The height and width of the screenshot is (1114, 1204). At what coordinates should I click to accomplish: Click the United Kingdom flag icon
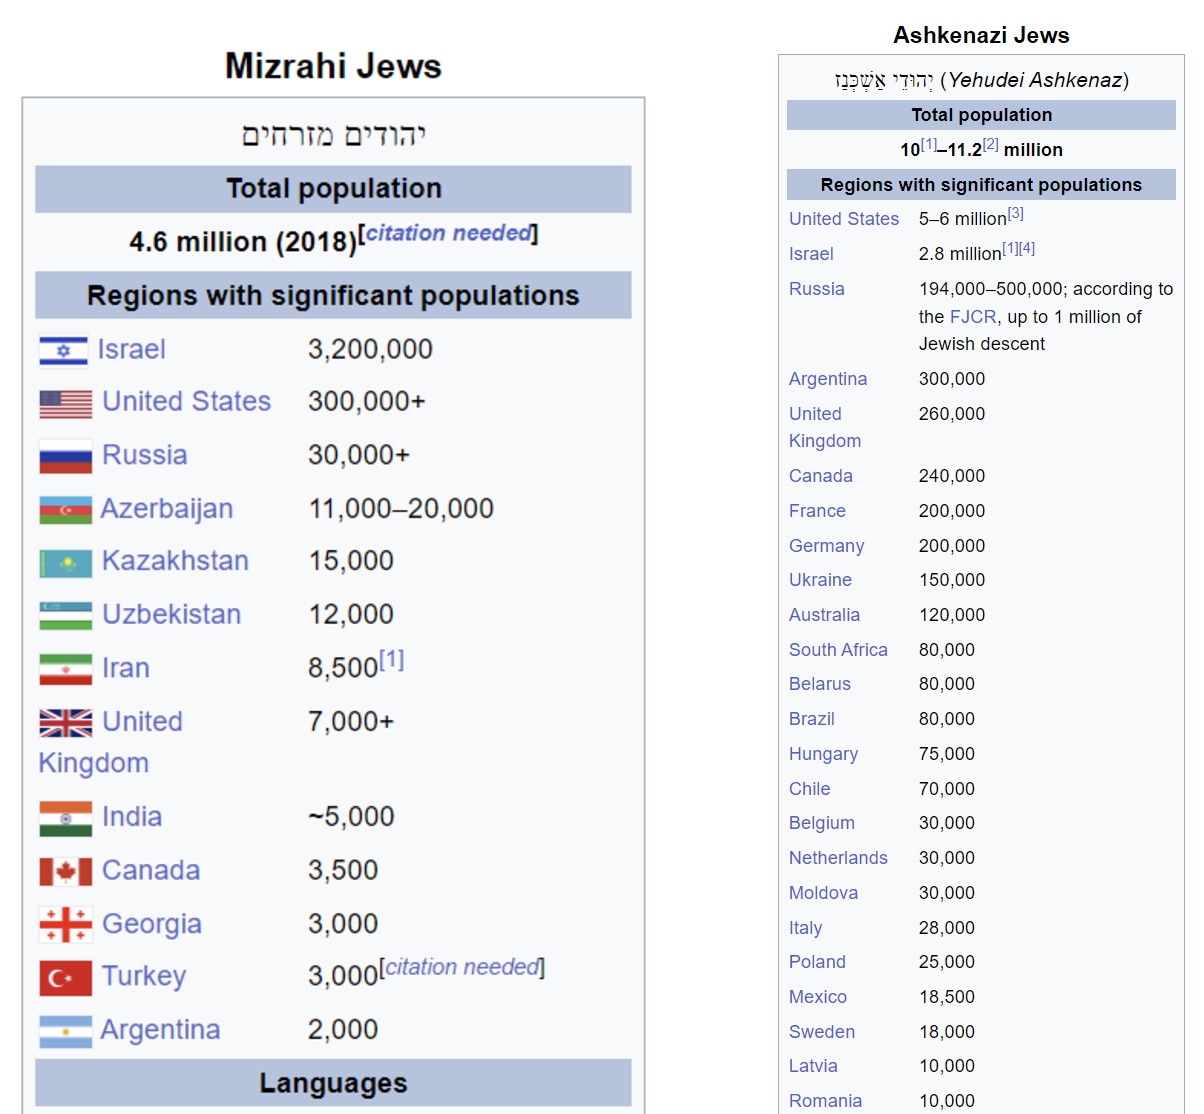[x=66, y=722]
